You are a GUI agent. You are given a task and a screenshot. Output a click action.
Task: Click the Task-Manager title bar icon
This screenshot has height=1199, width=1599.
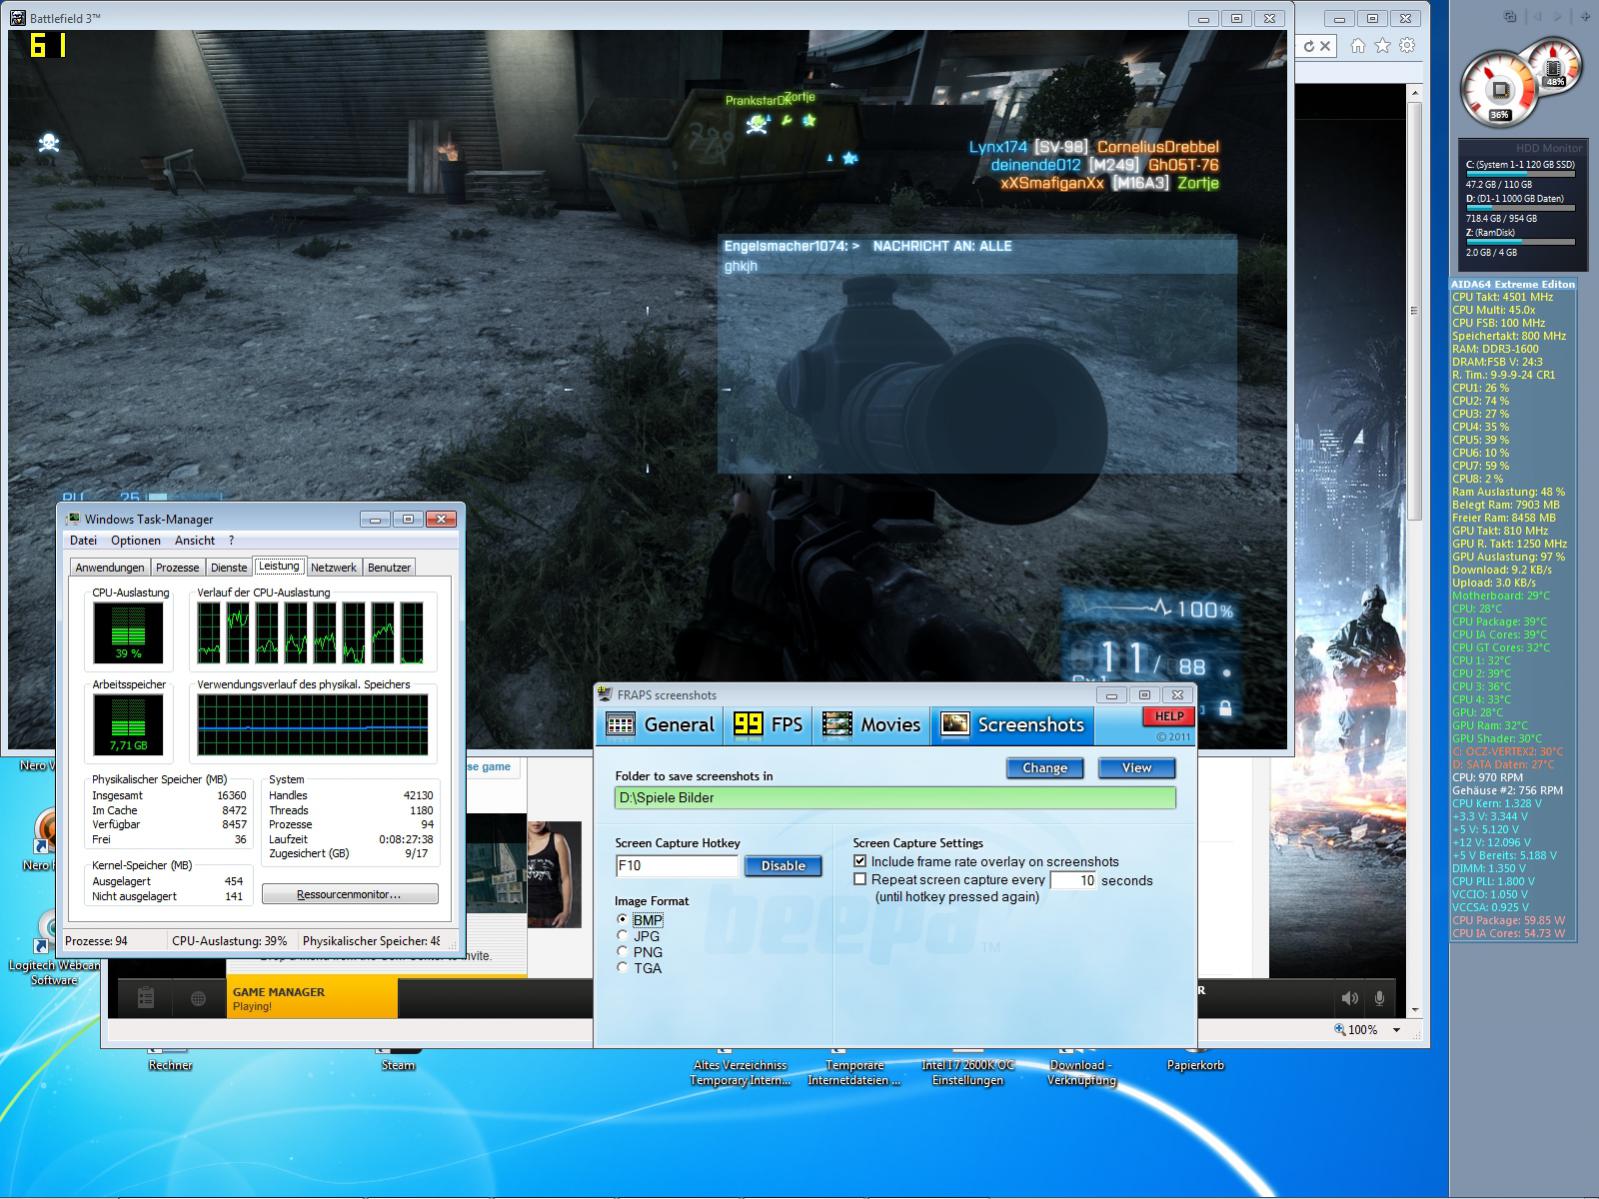coord(72,519)
